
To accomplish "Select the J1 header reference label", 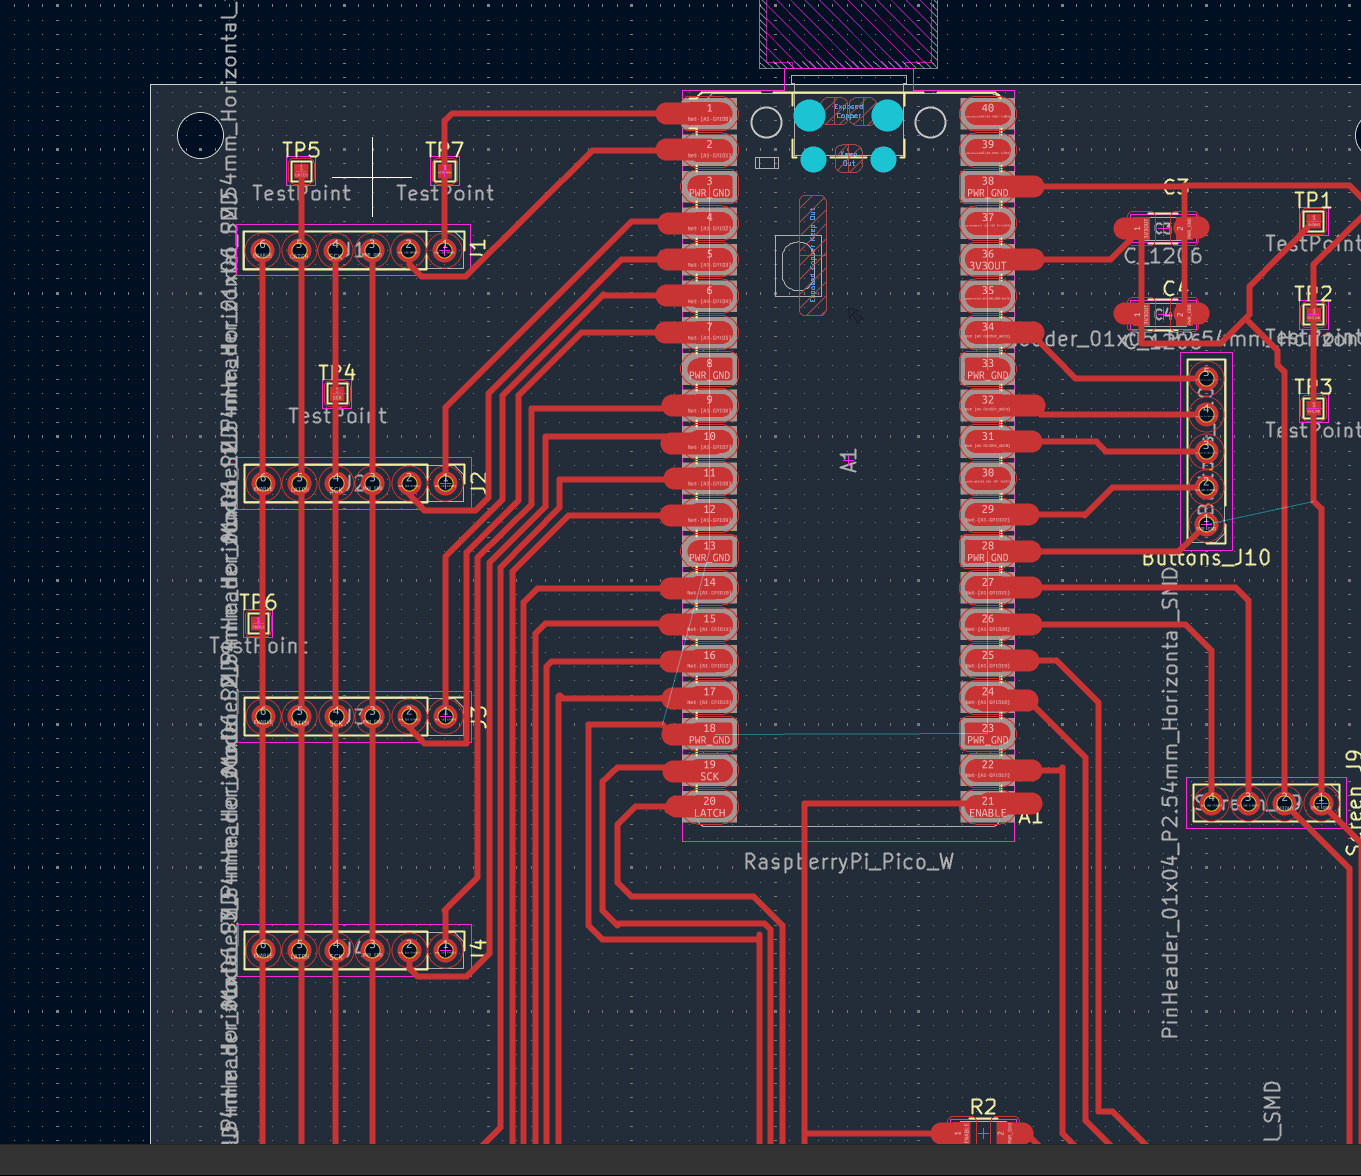I will point(478,246).
